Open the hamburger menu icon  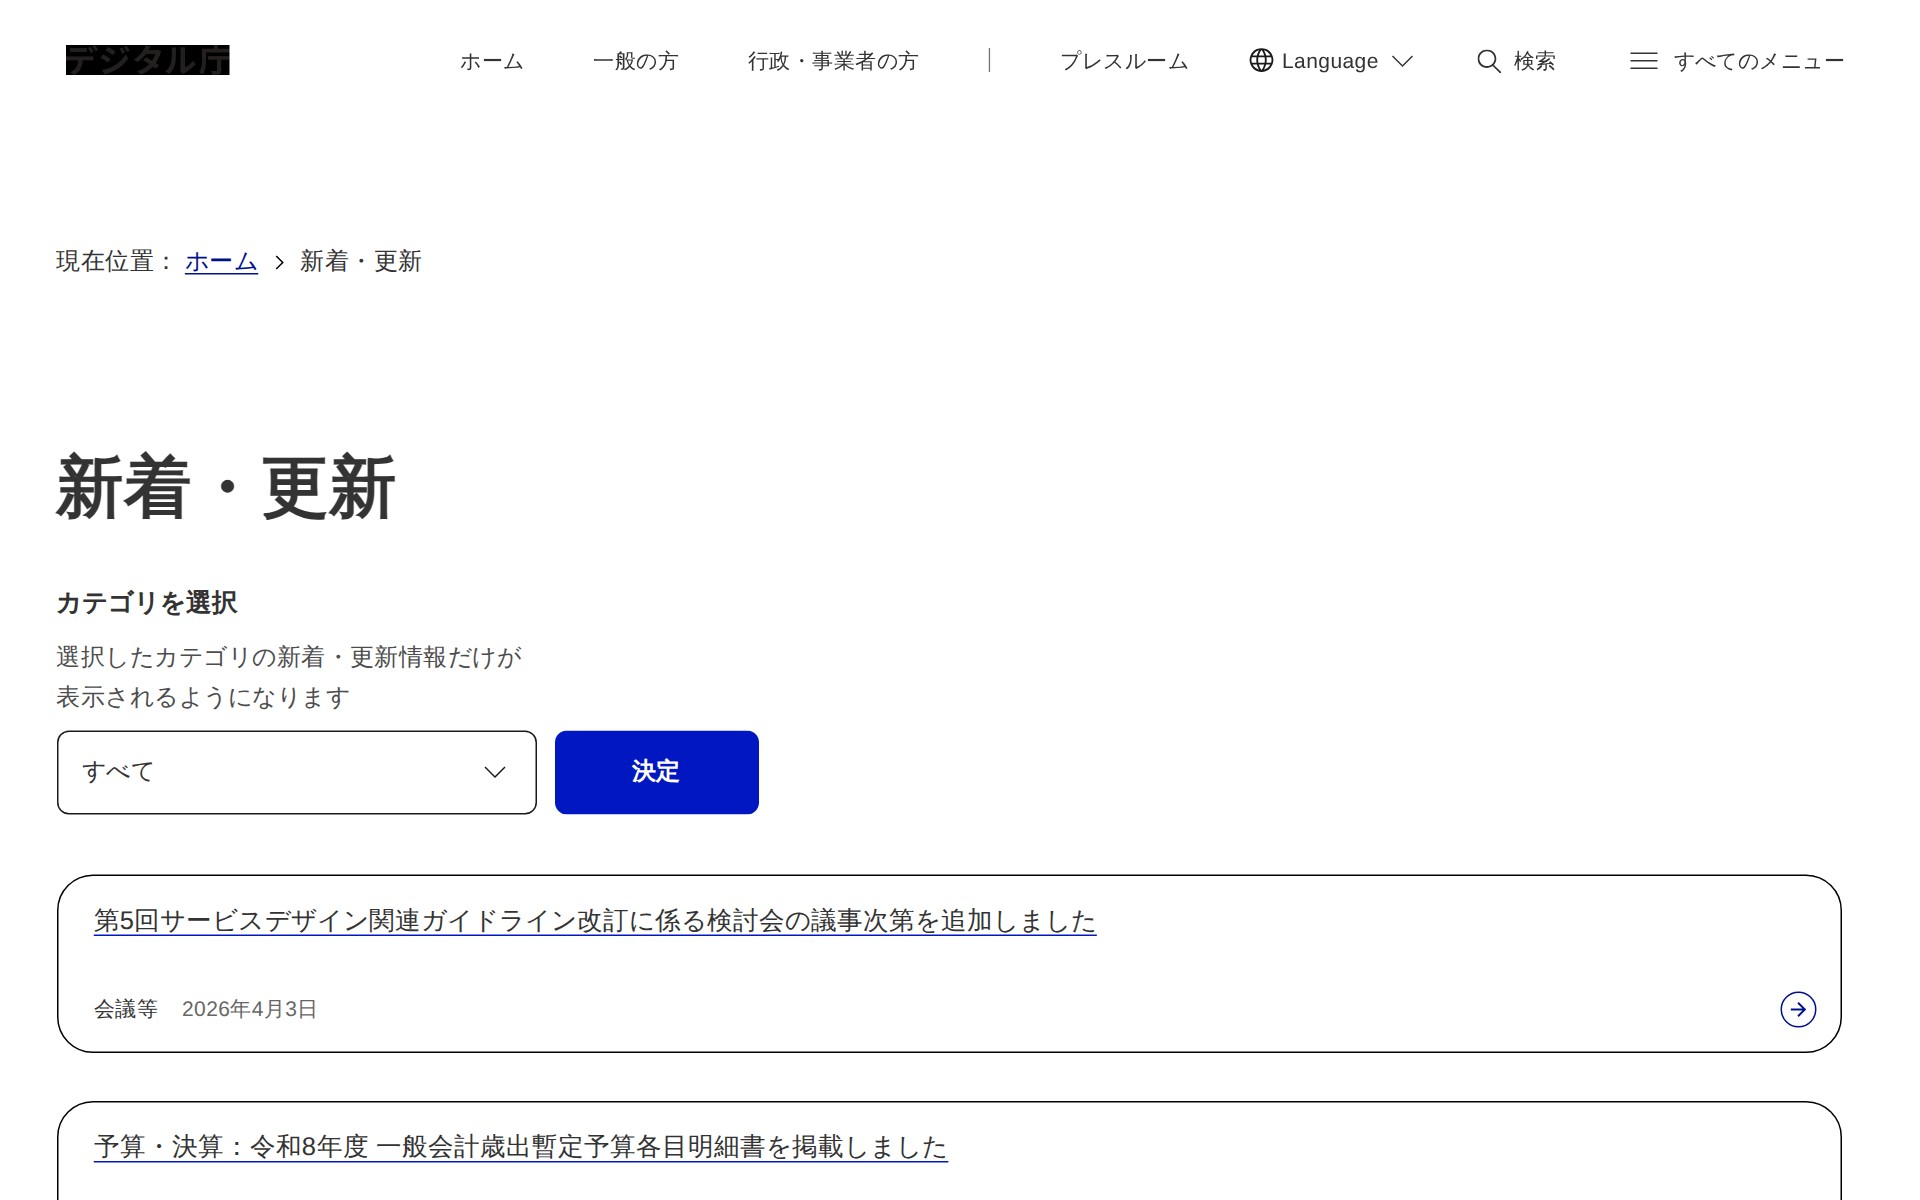1643,61
